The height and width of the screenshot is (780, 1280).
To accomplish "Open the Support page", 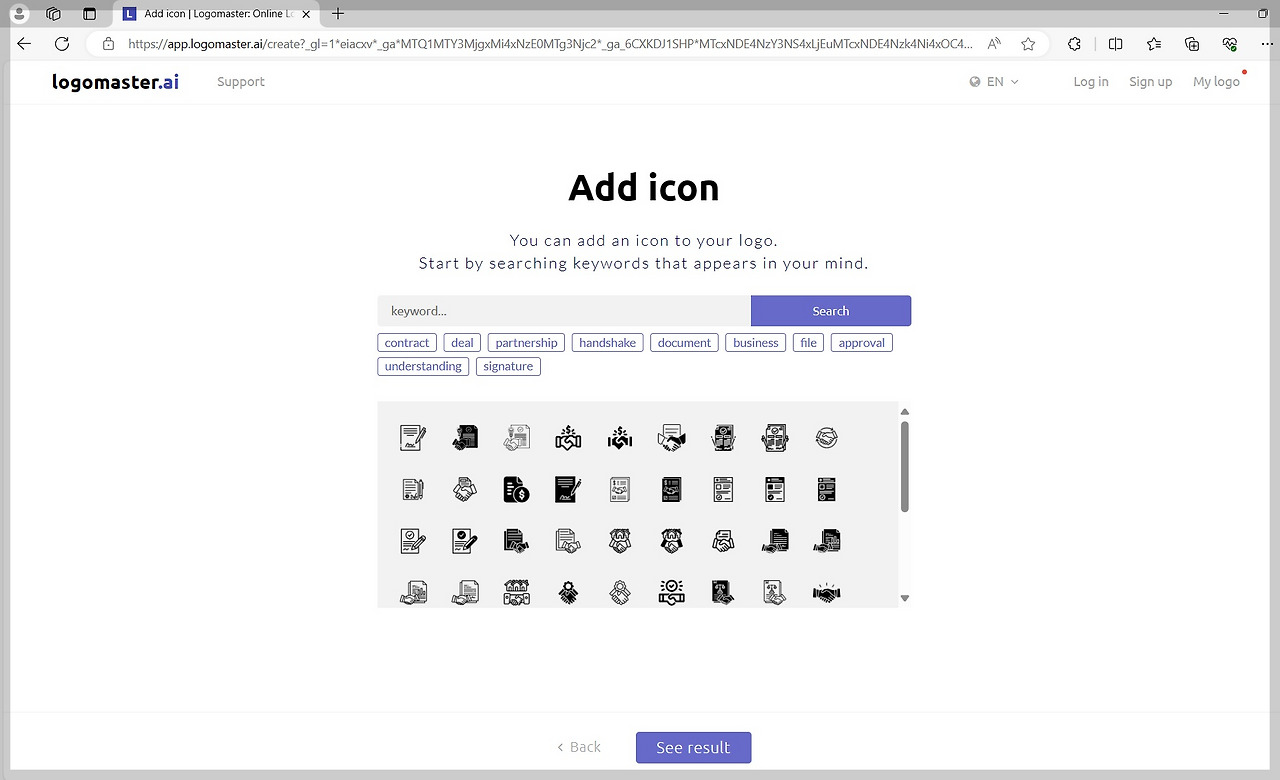I will (x=241, y=82).
